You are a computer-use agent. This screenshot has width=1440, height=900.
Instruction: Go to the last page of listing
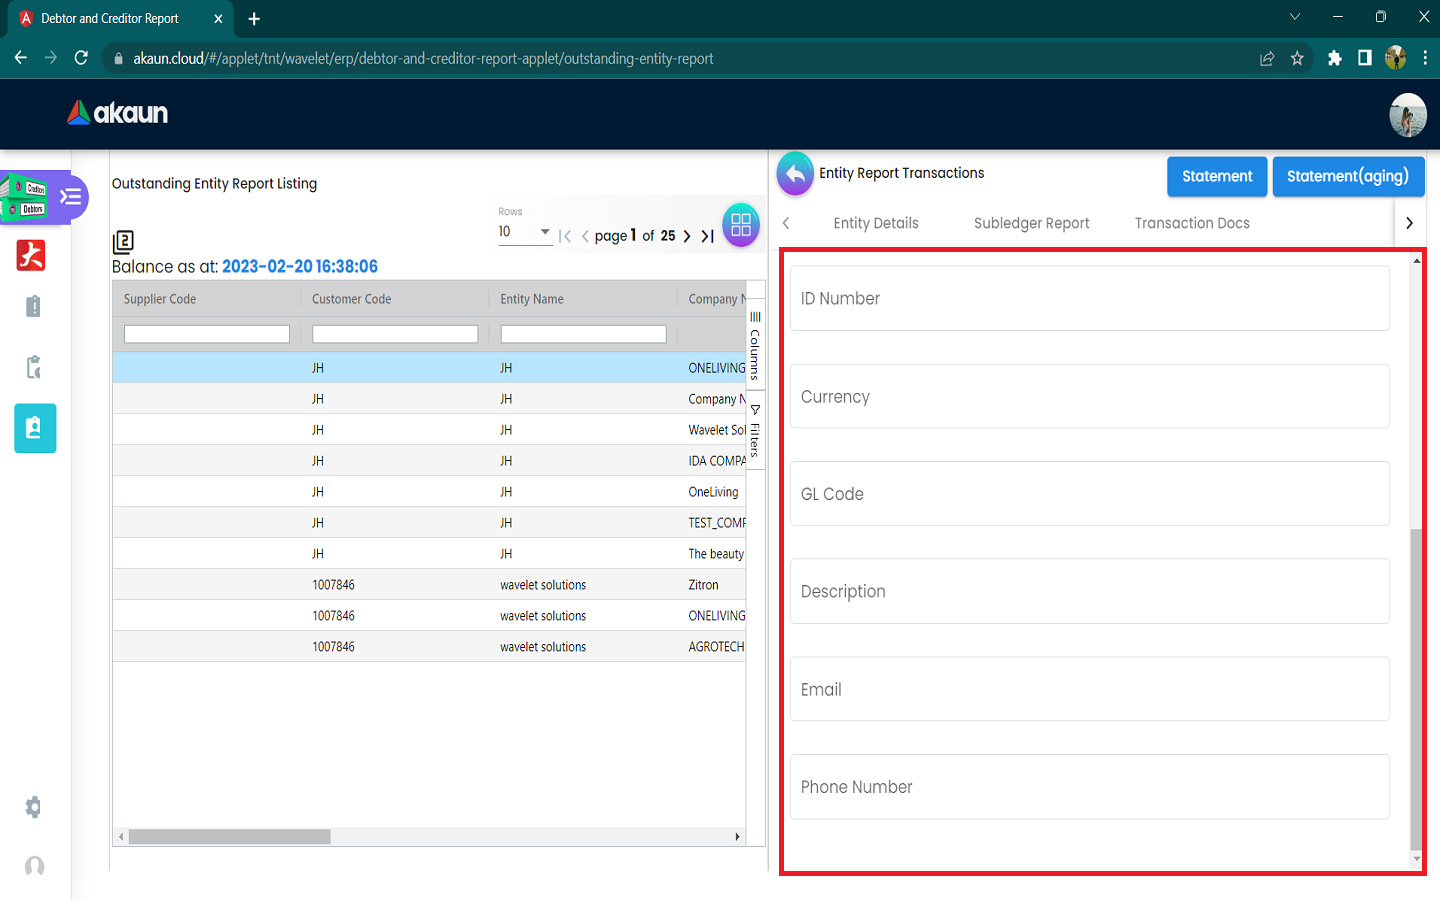pyautogui.click(x=707, y=236)
